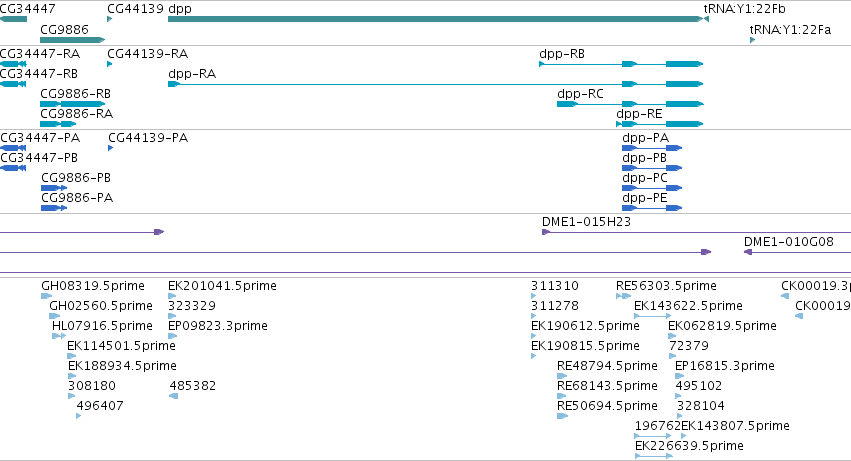This screenshot has width=851, height=461.
Task: Open the DME1-015H23 clone label
Action: (586, 222)
